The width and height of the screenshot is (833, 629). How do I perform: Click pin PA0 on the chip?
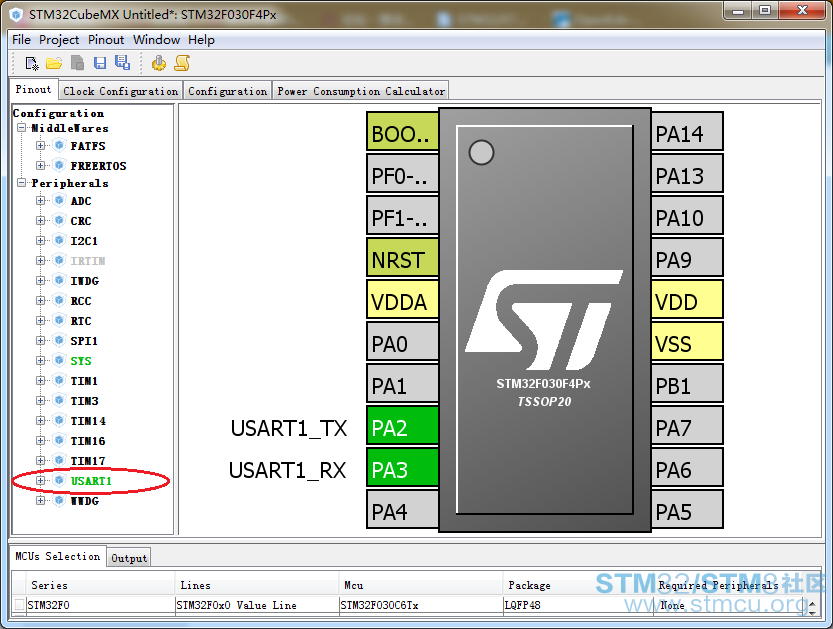(x=402, y=342)
